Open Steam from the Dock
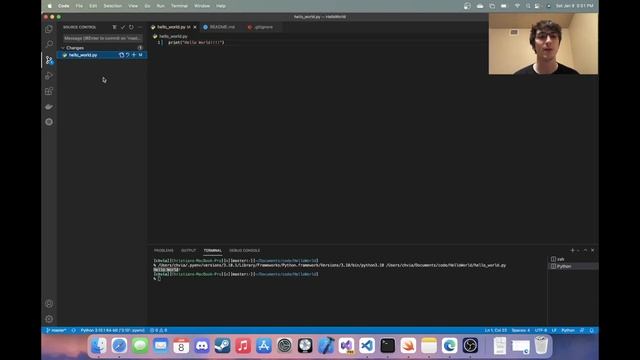This screenshot has width=640, height=360. [222, 346]
